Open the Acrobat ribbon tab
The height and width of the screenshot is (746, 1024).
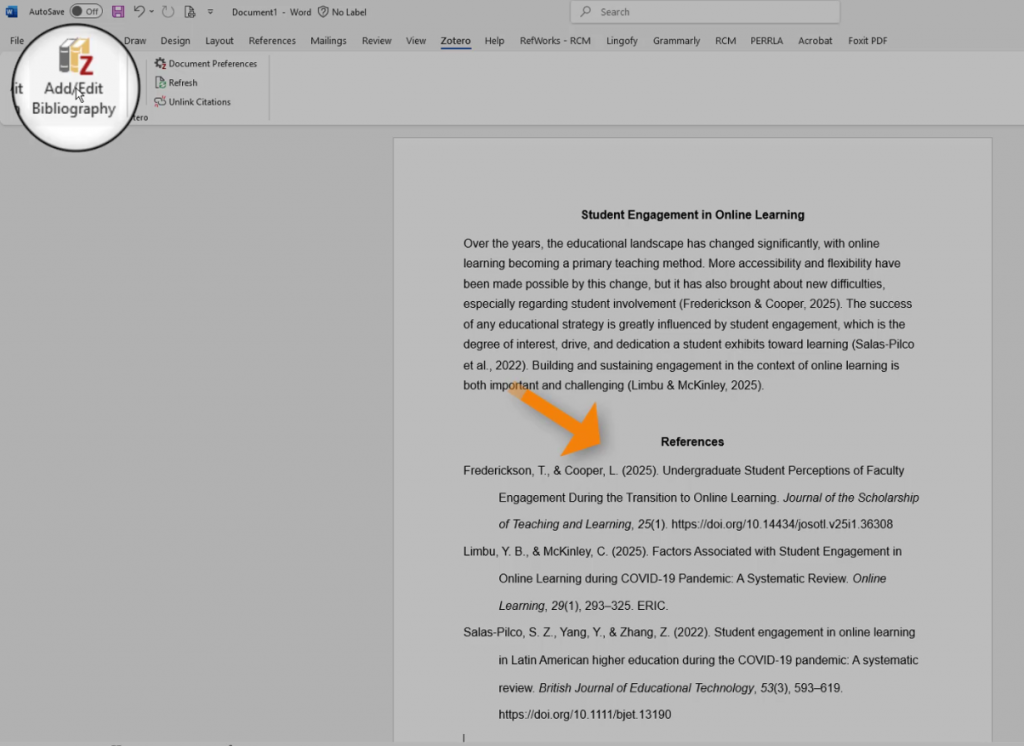(815, 41)
